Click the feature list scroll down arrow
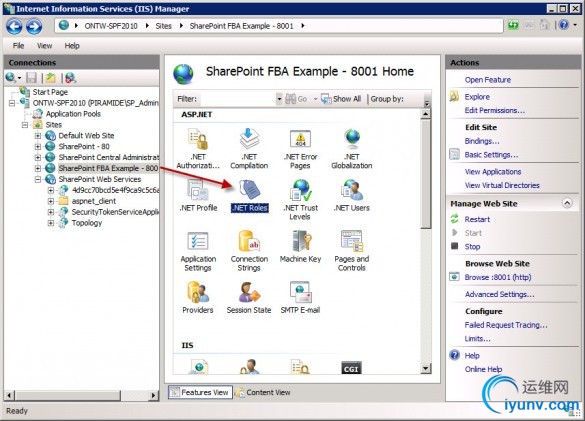The image size is (585, 421). (x=425, y=369)
